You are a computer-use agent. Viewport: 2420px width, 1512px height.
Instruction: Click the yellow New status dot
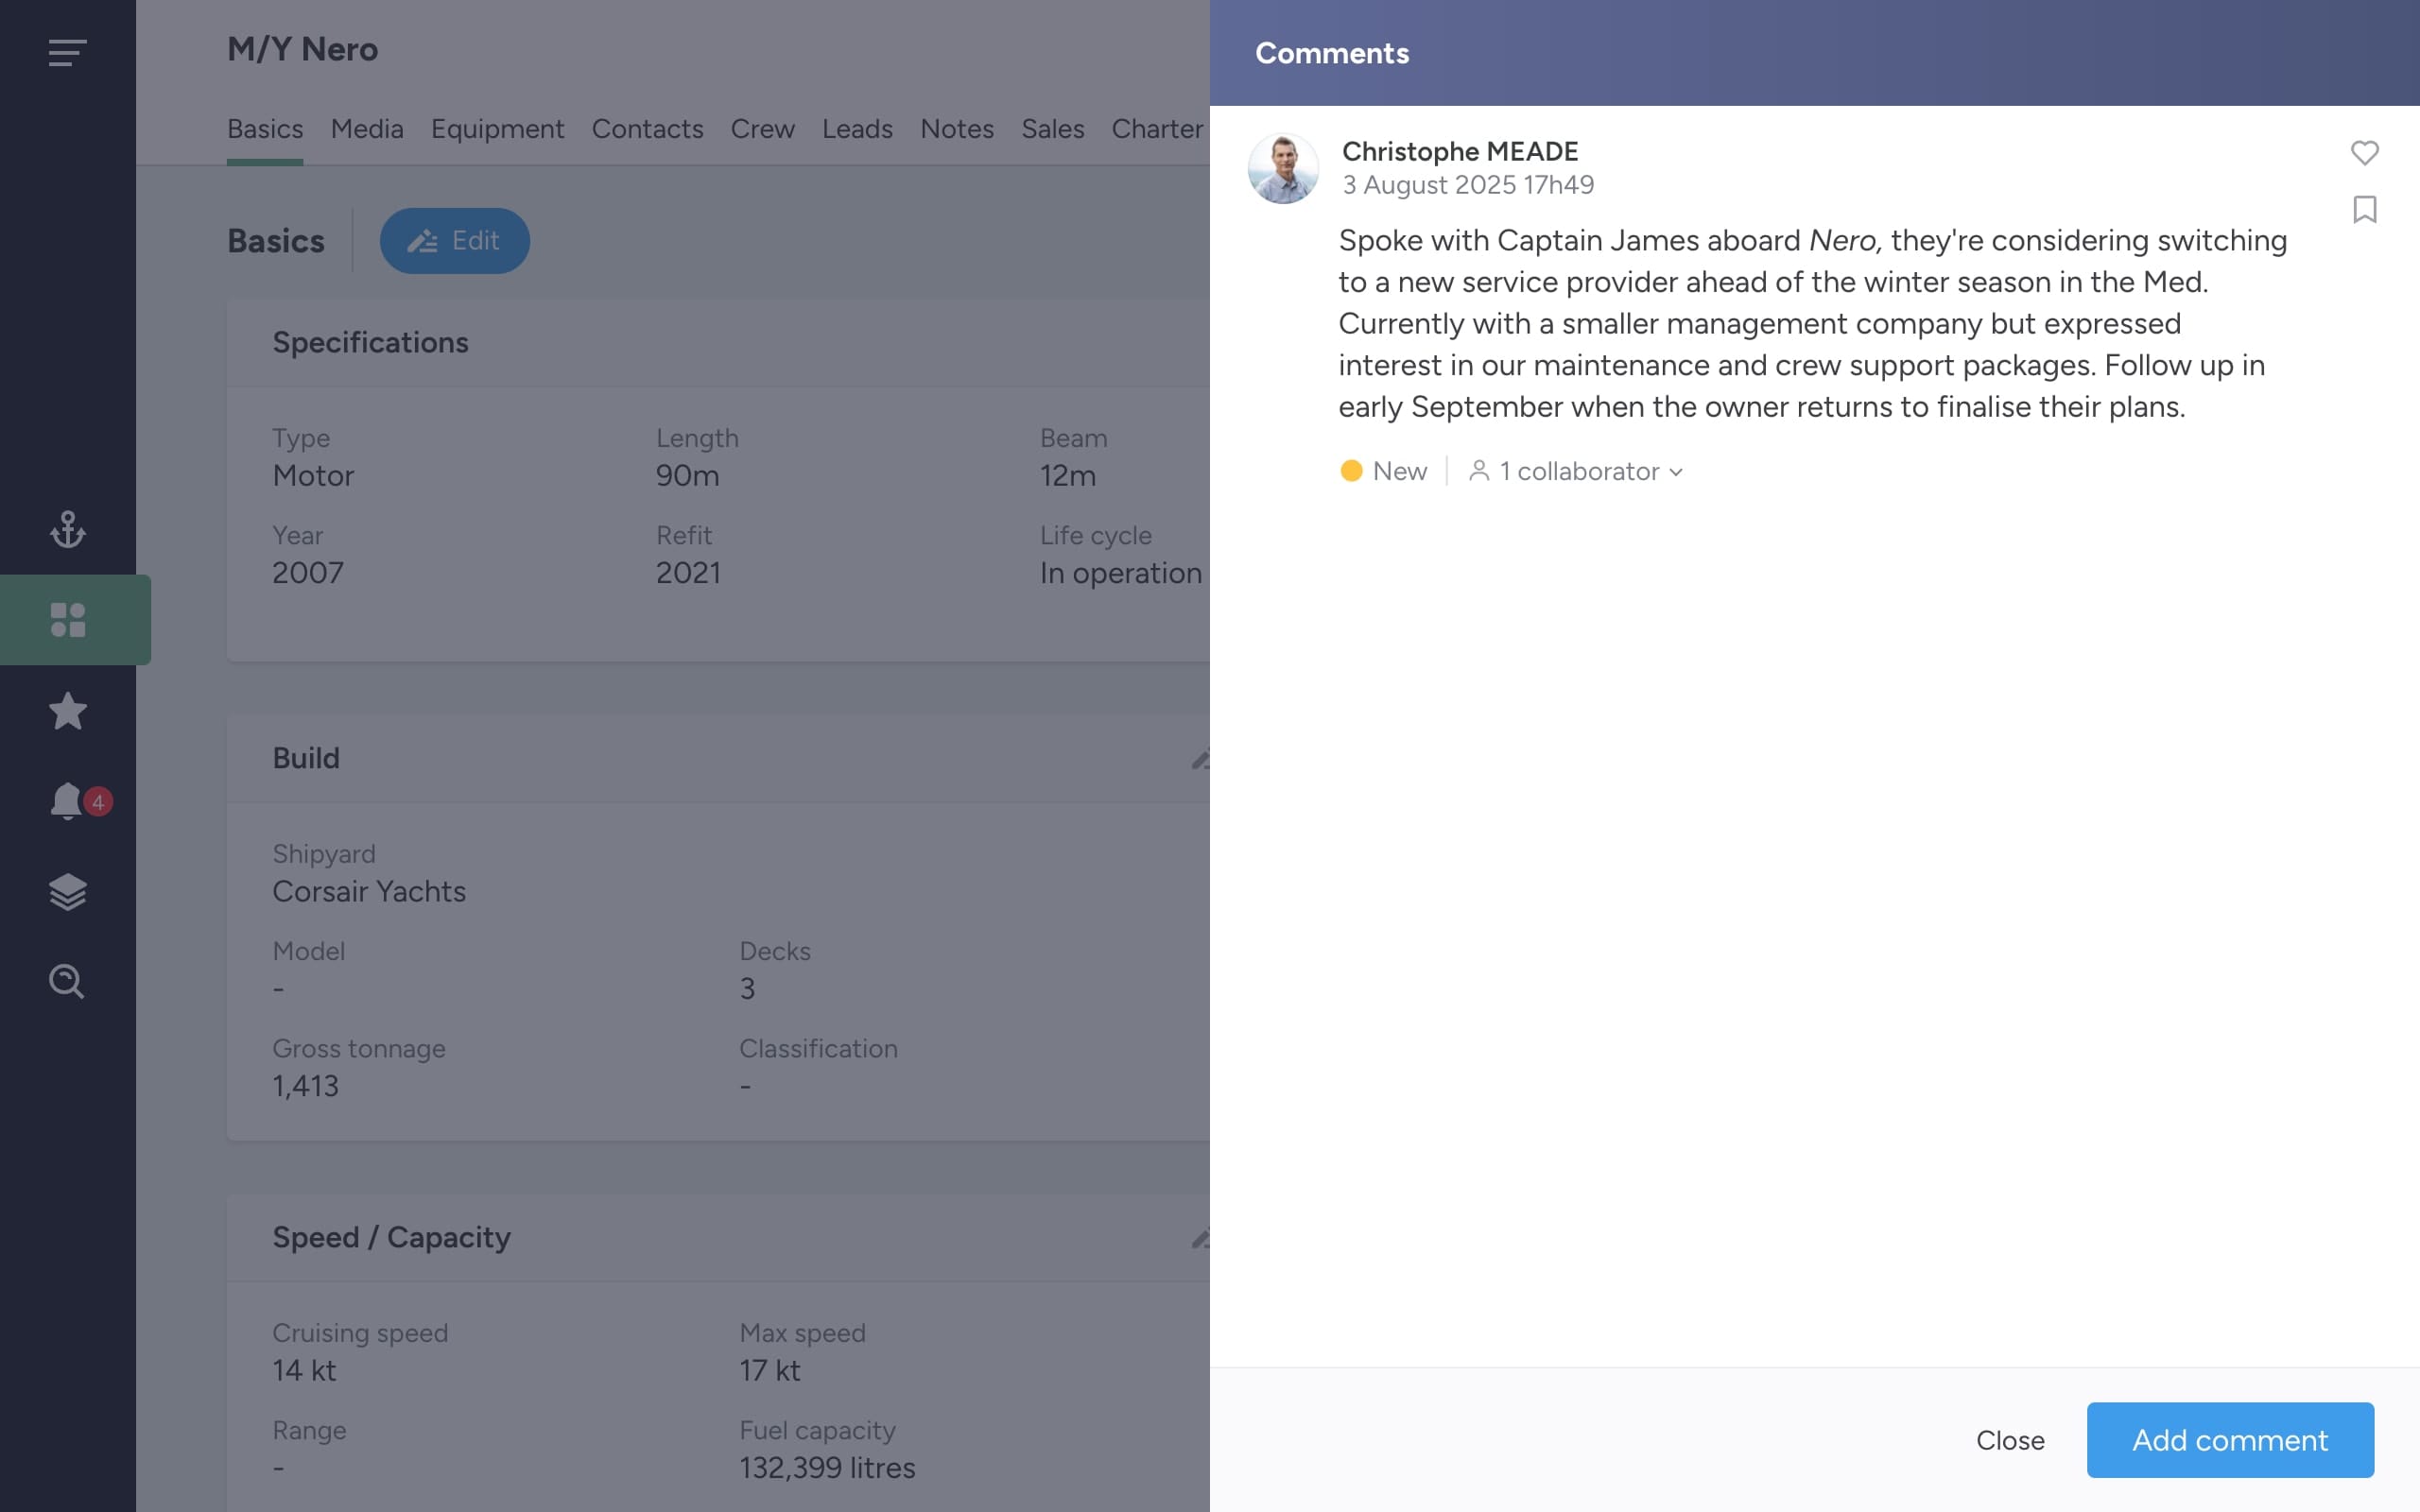tap(1351, 471)
